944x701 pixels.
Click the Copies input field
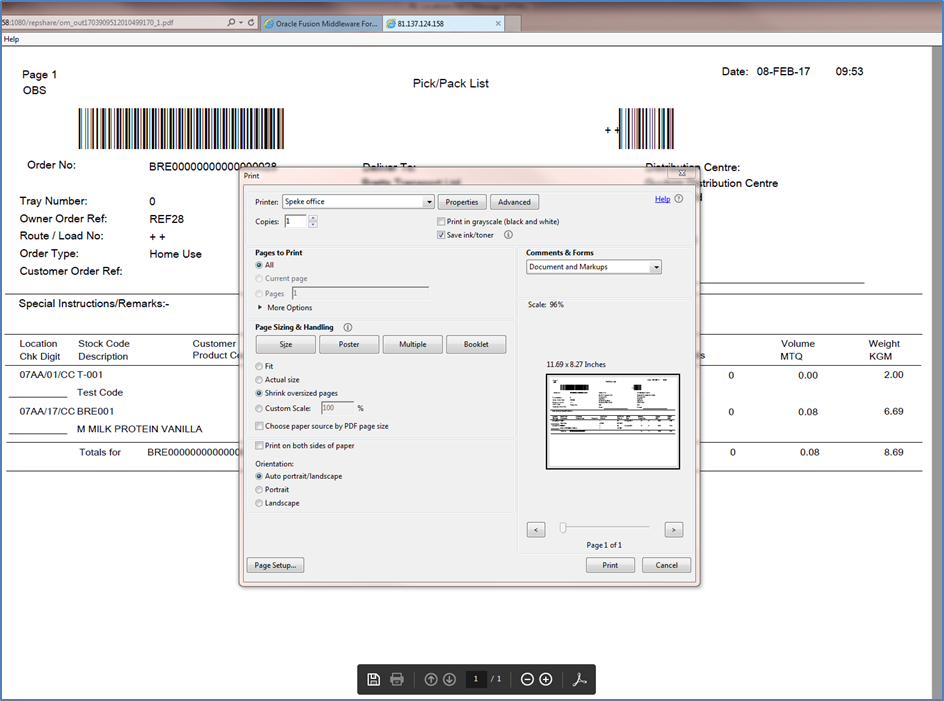coord(296,222)
